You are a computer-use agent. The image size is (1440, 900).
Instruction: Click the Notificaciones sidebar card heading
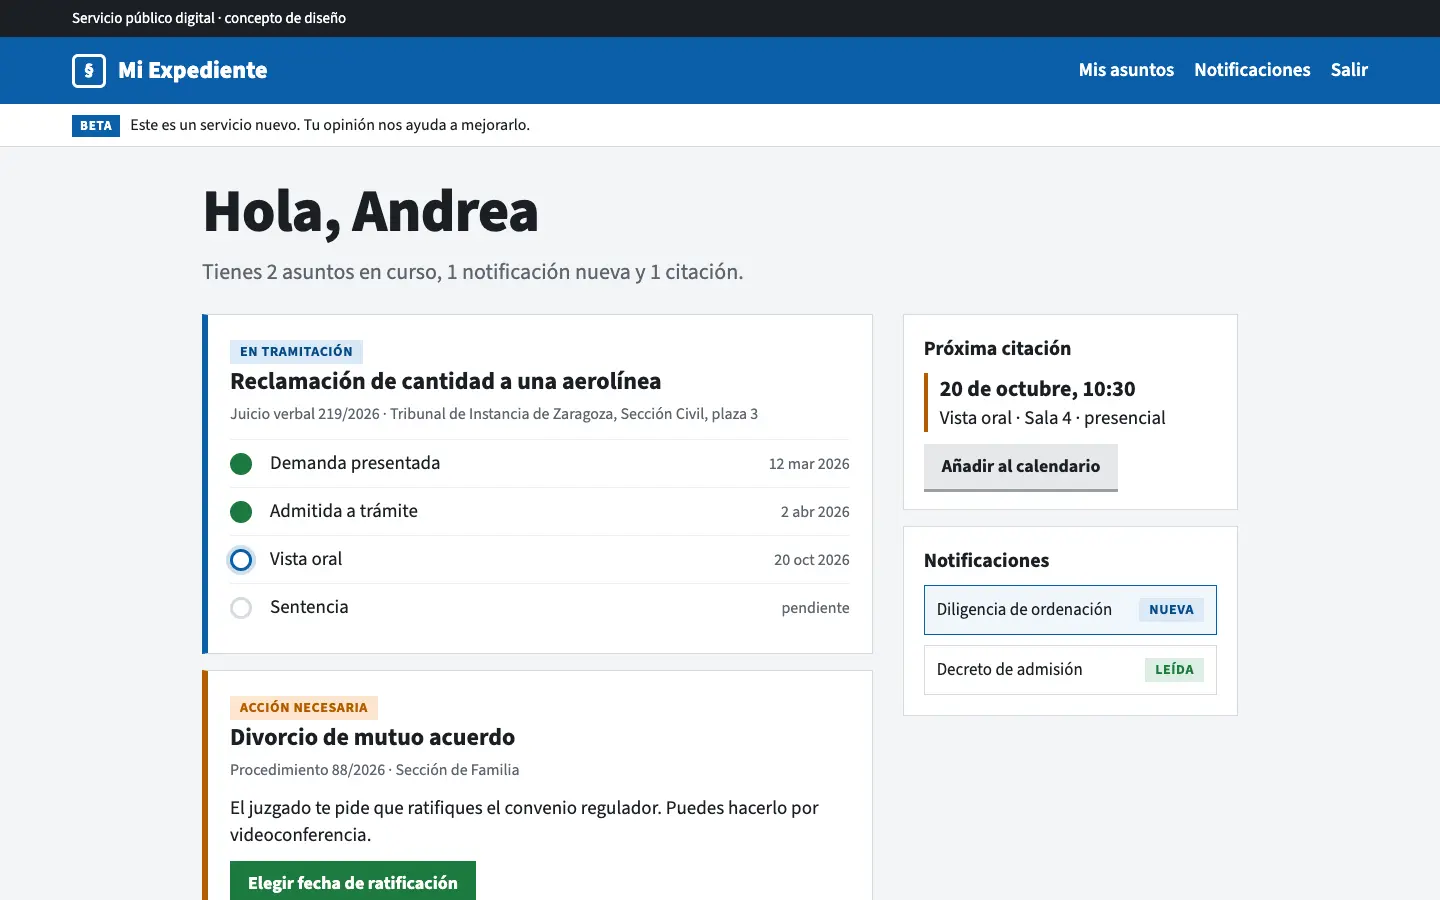(986, 560)
